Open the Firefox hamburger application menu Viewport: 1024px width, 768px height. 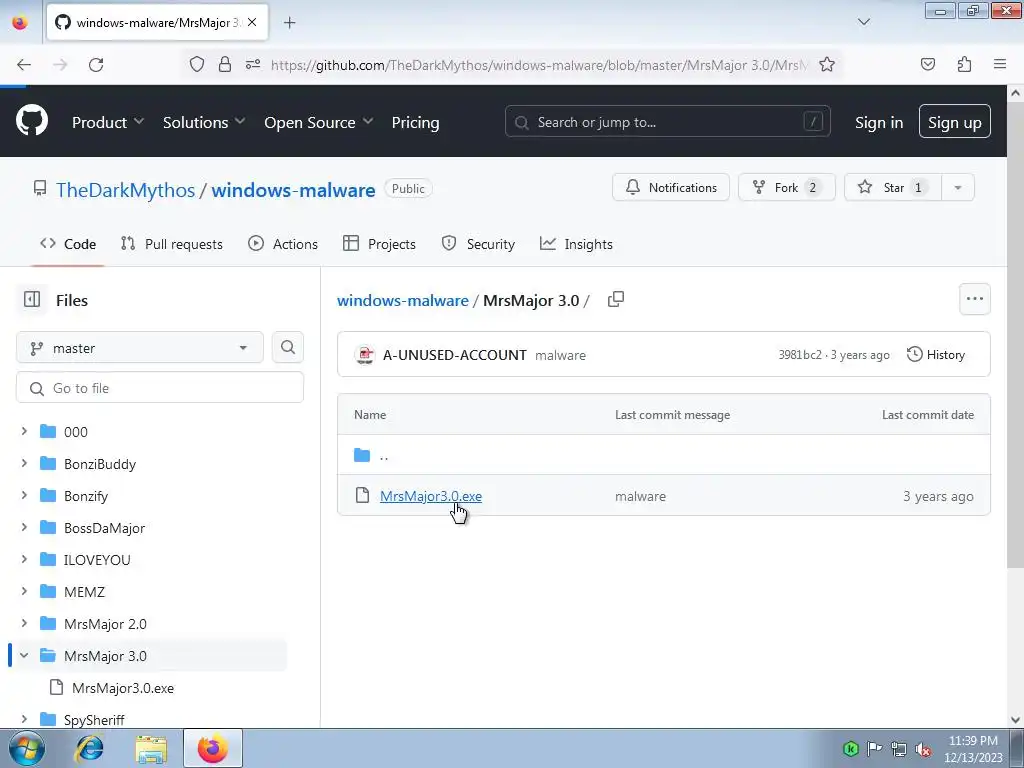[1000, 64]
